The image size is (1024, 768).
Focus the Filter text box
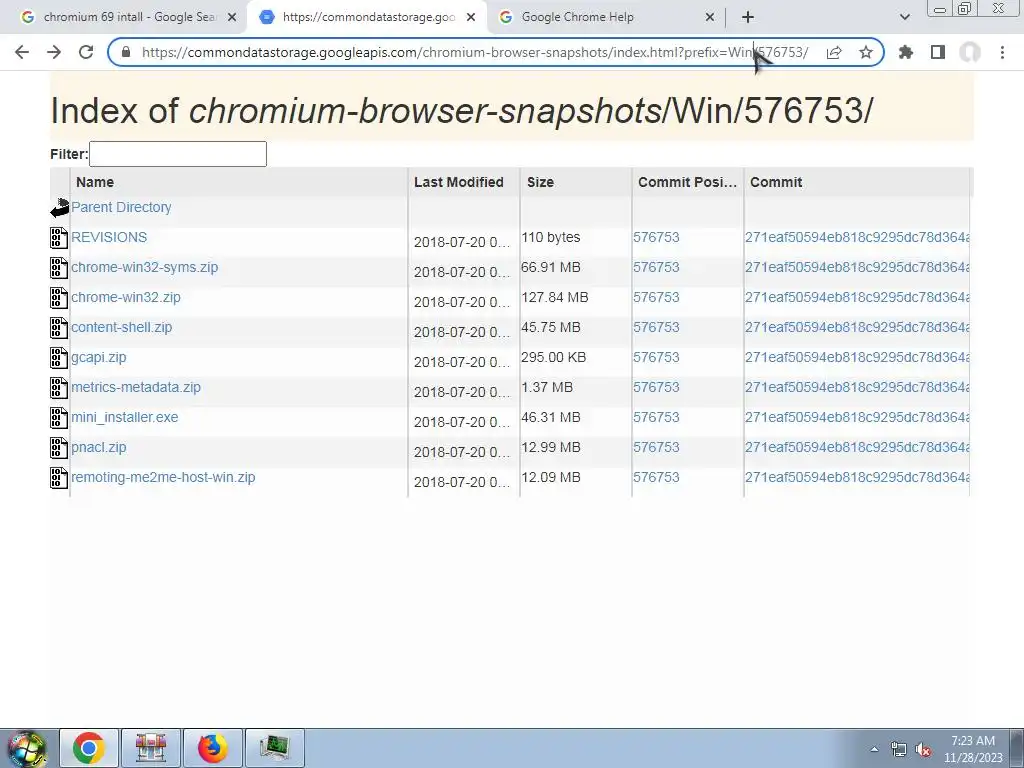(178, 154)
